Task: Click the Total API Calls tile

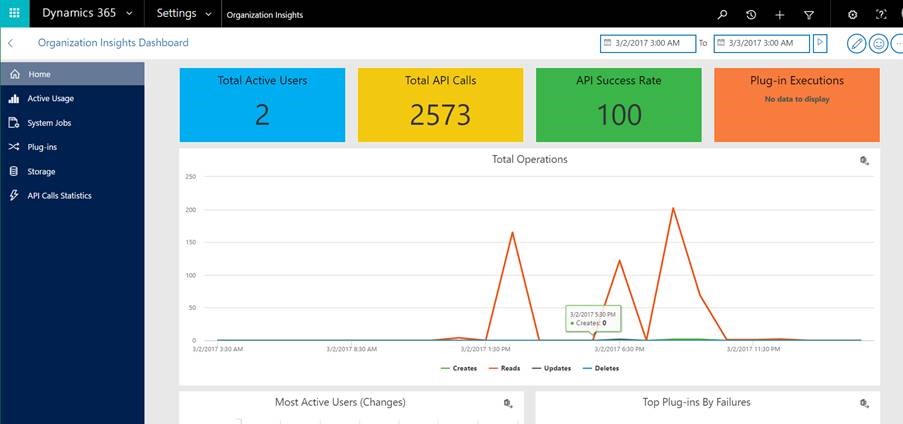Action: tap(441, 105)
